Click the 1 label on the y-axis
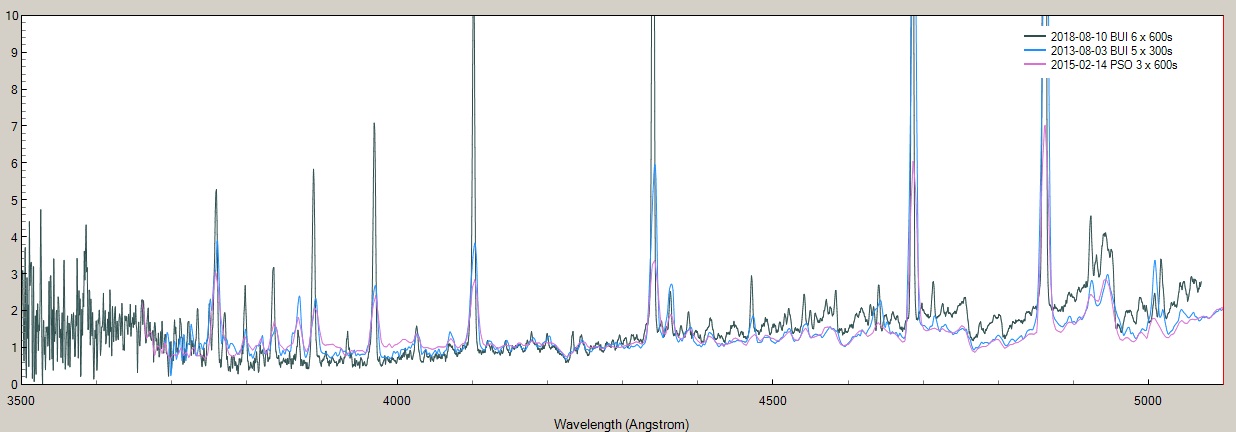Screen dimensions: 1236x432 click(x=12, y=347)
